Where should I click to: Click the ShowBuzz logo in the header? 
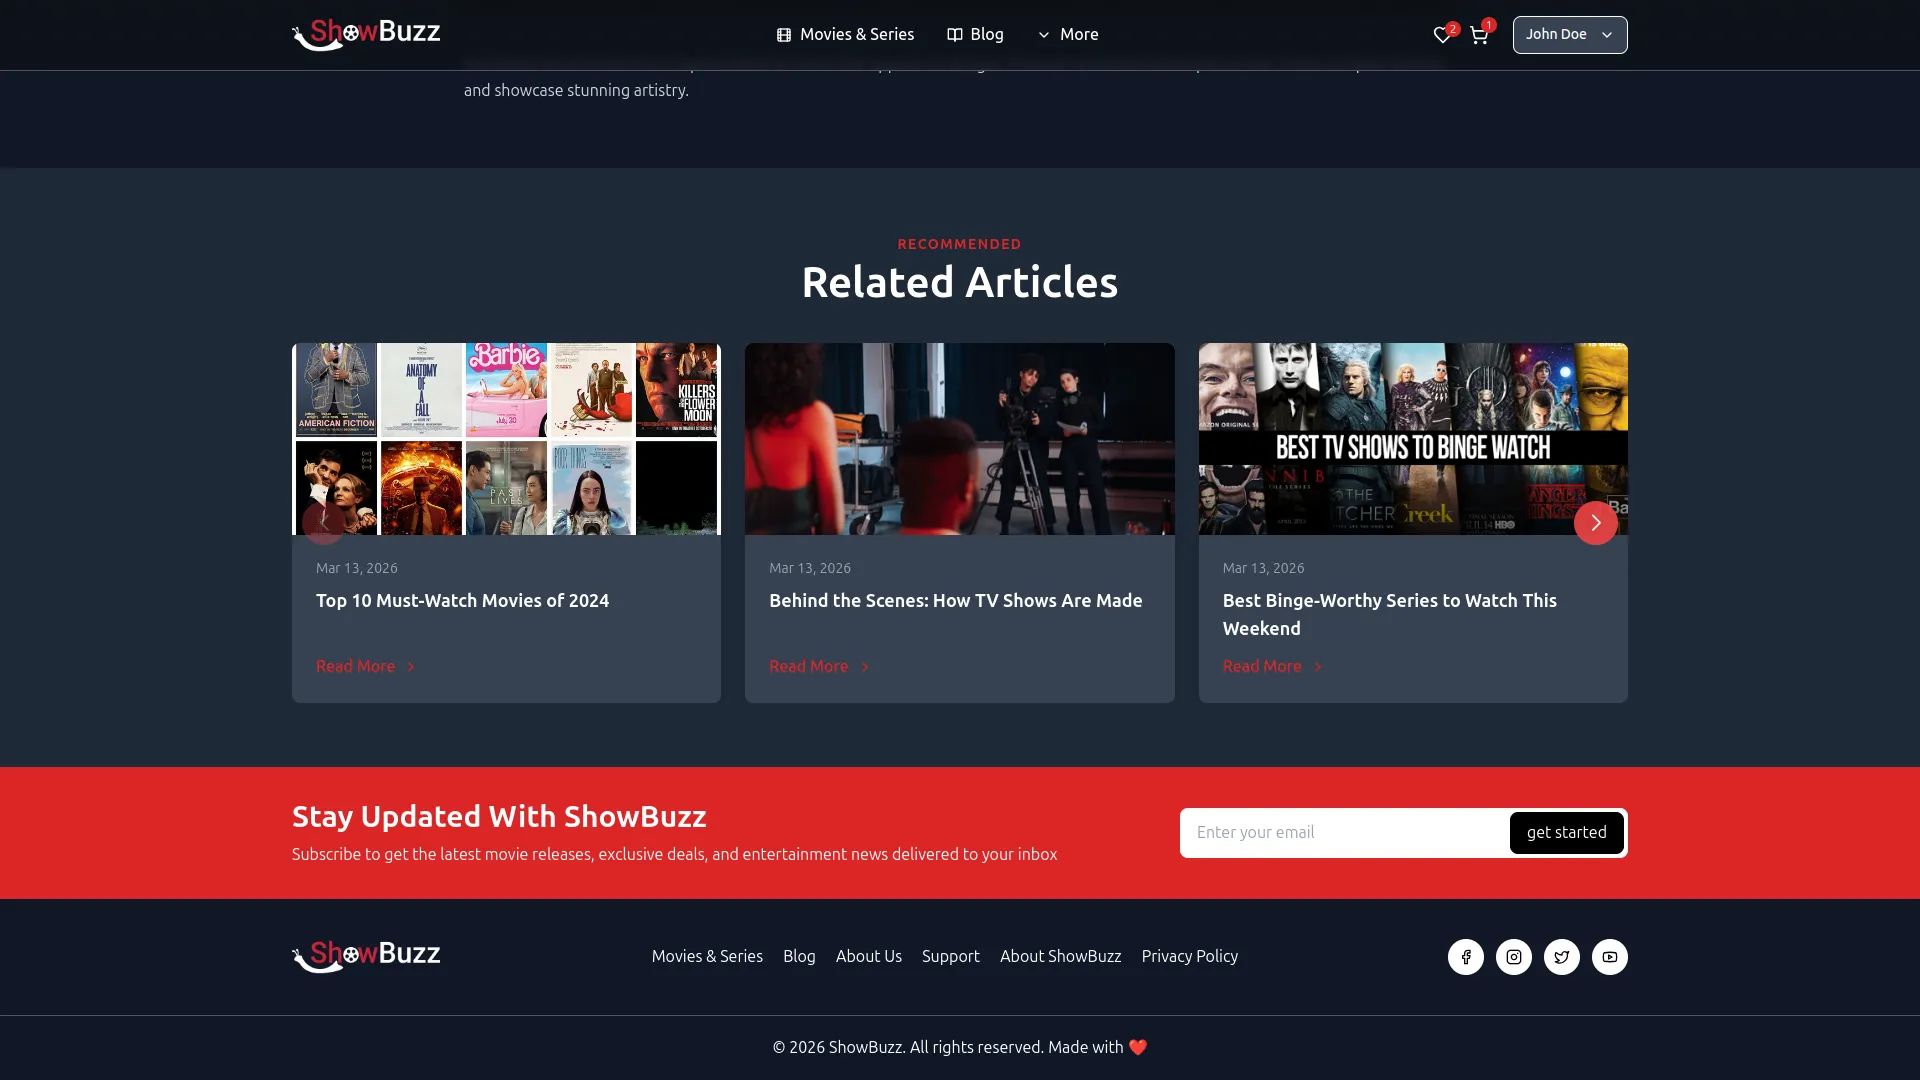366,34
